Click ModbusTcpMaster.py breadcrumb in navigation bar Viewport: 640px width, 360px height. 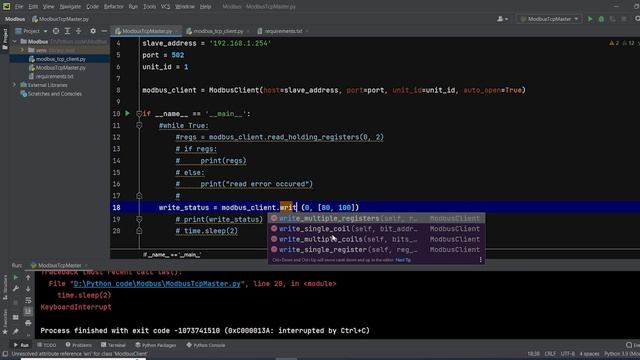click(60, 19)
